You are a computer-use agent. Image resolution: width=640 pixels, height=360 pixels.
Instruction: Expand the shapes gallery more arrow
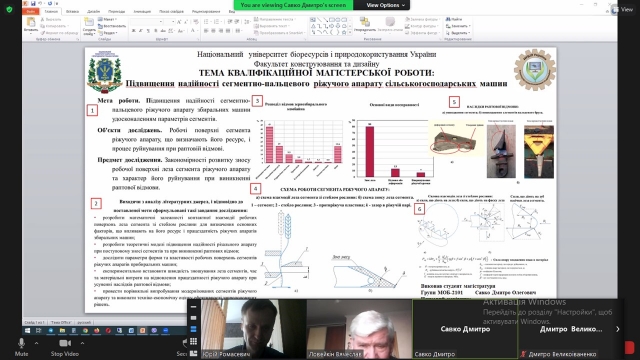(x=349, y=32)
